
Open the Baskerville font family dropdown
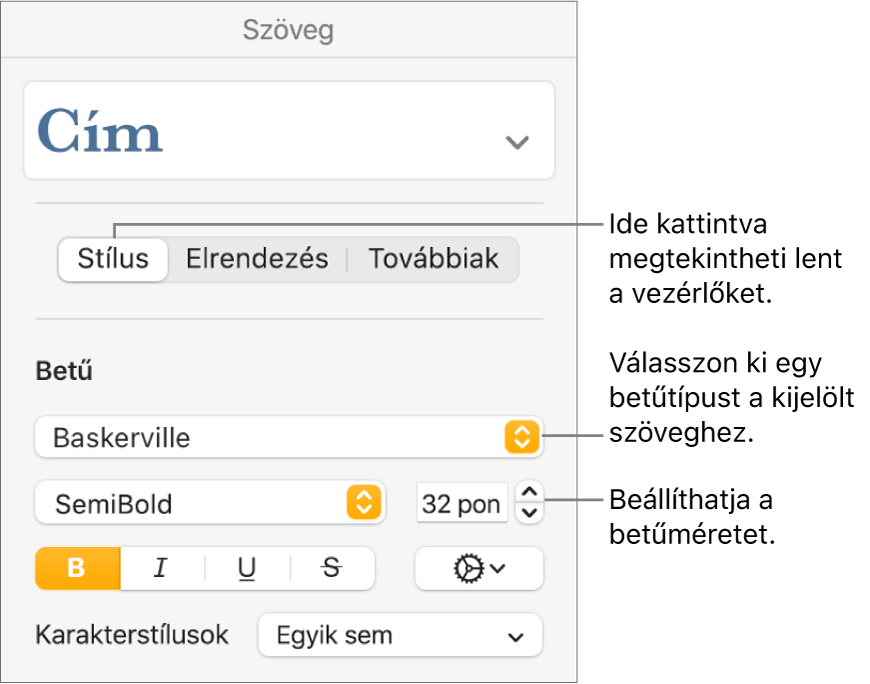pyautogui.click(x=289, y=437)
